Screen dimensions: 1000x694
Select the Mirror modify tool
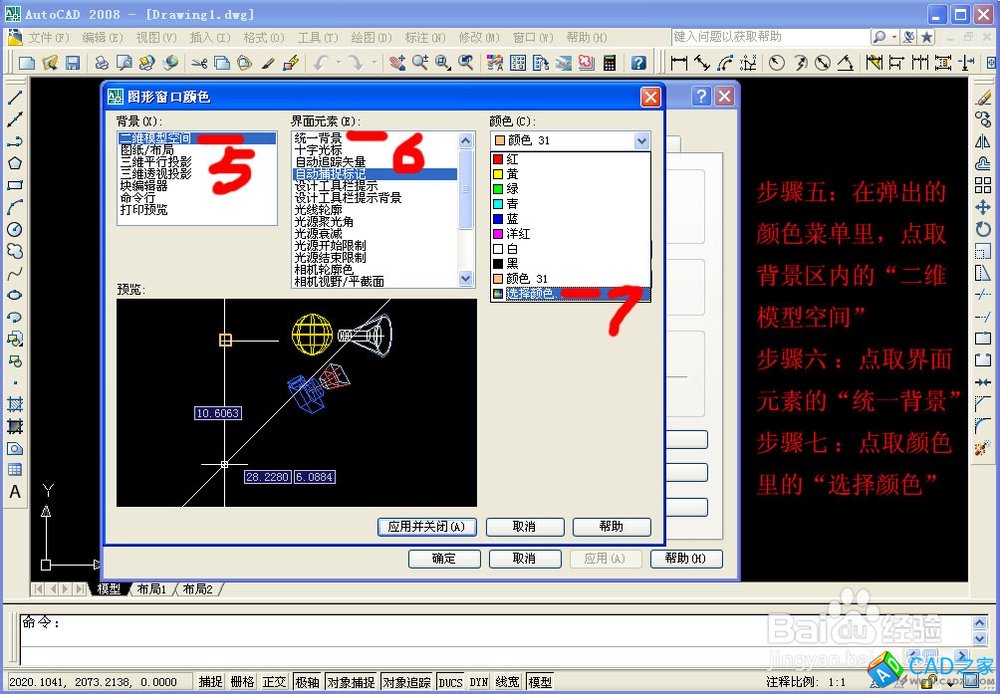(983, 141)
